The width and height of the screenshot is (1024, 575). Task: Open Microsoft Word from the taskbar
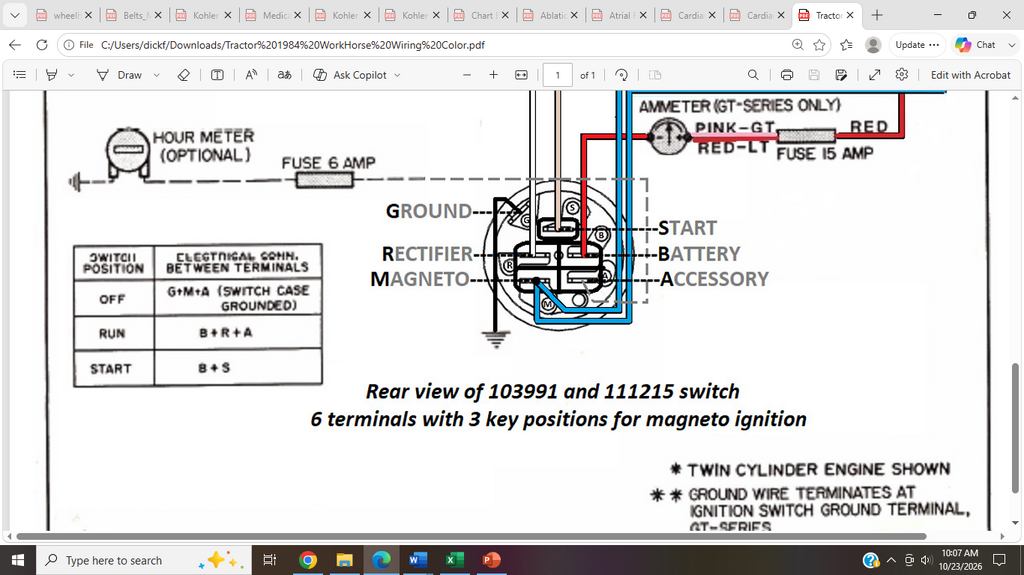(x=418, y=560)
